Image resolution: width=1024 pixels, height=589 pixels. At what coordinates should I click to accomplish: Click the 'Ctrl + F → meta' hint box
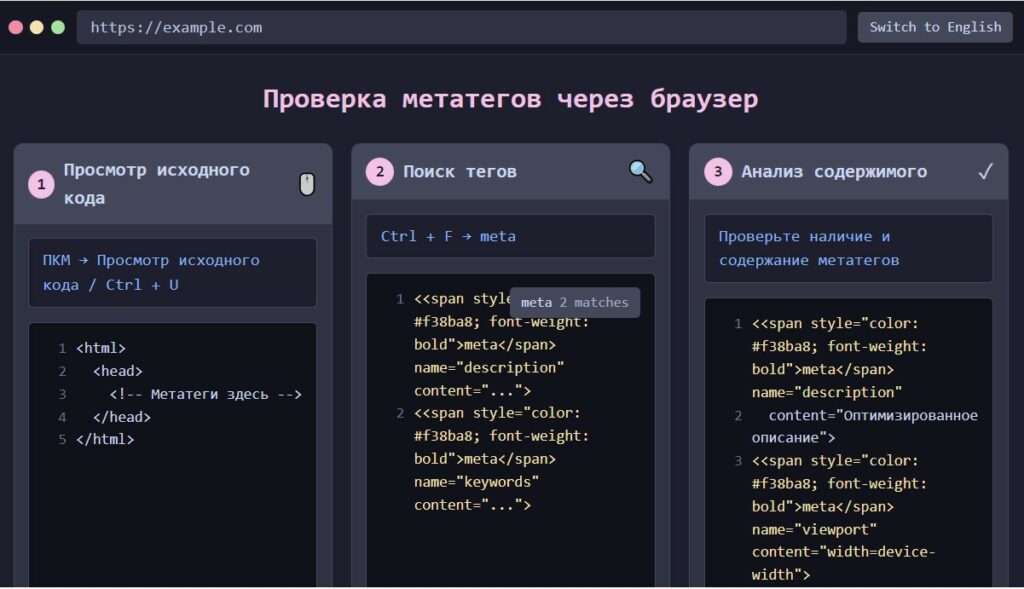click(511, 236)
